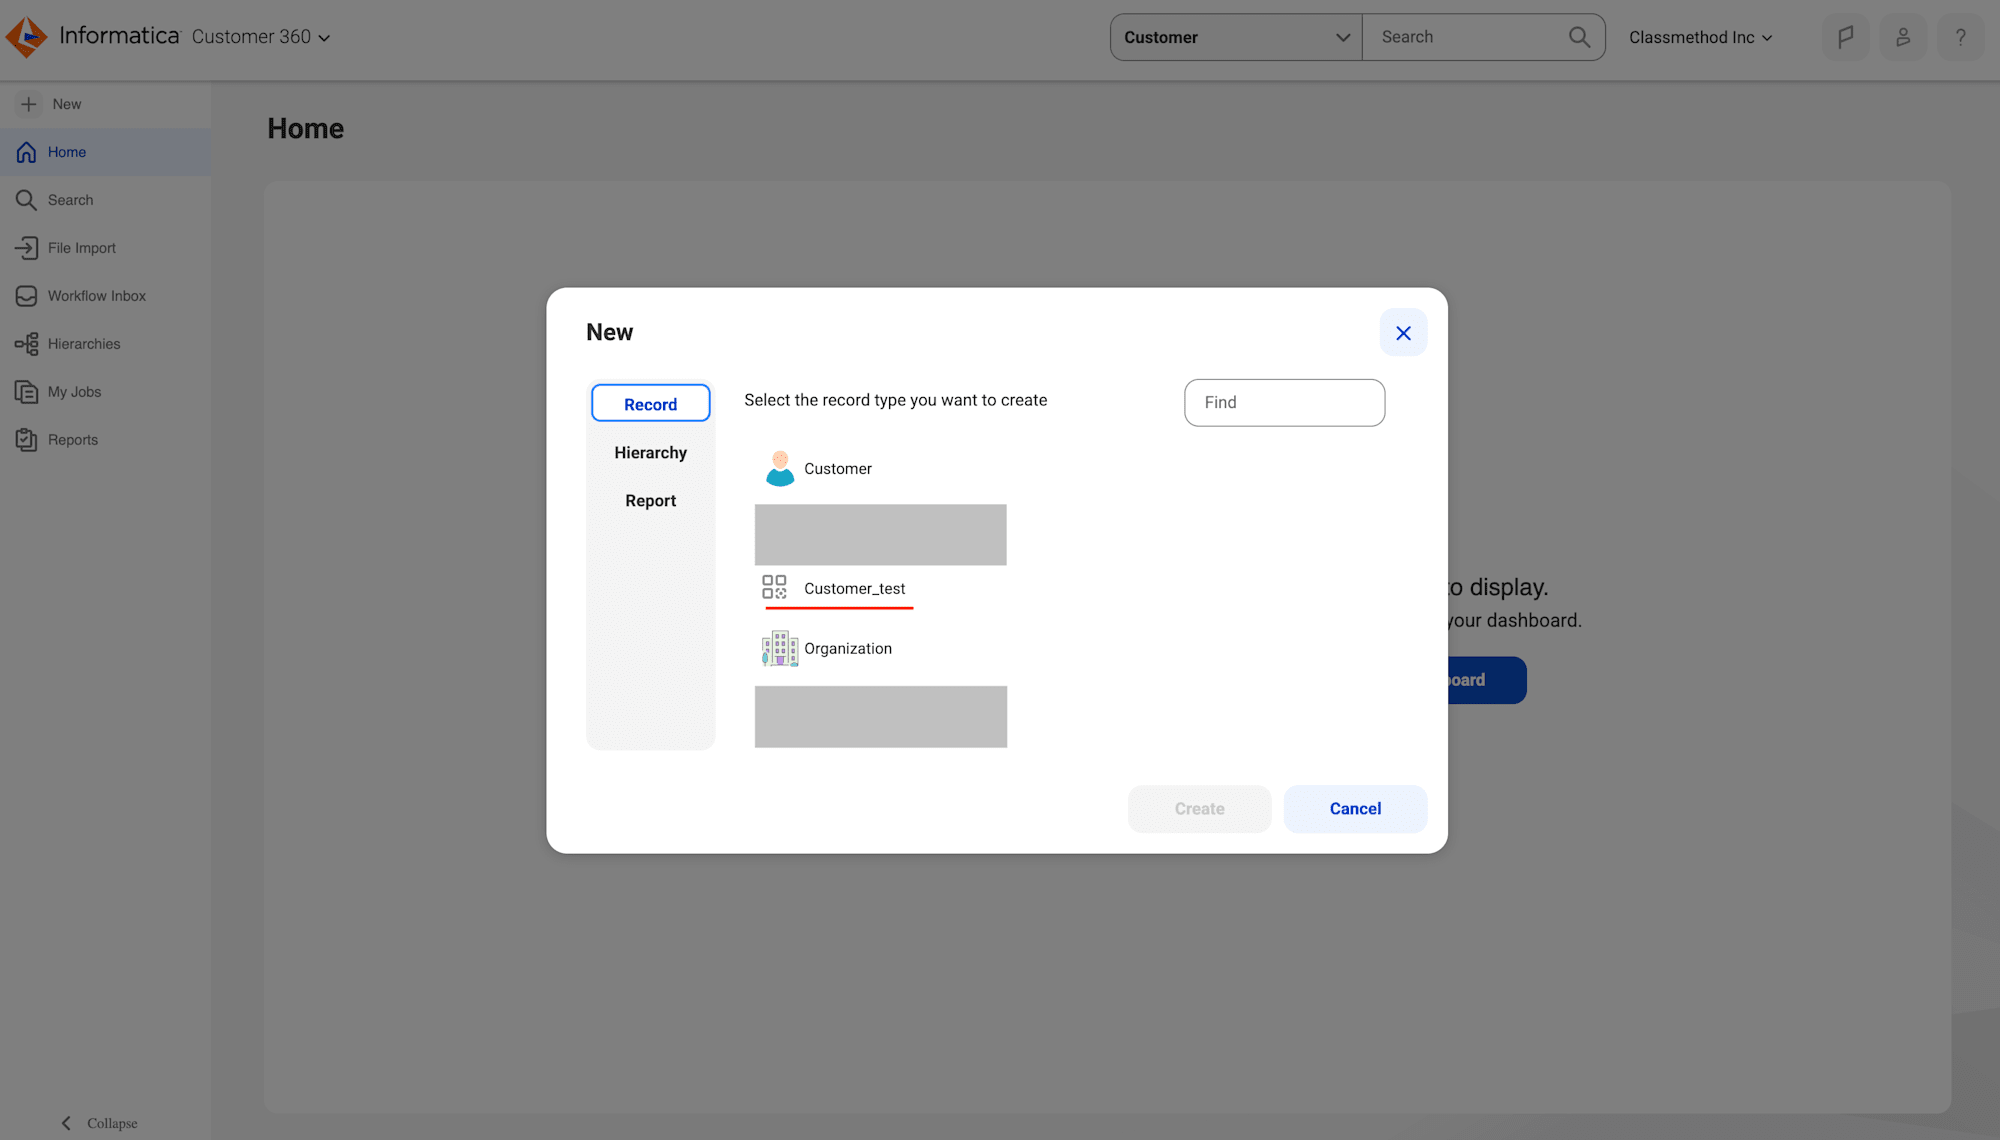Open the My Jobs sidebar menu item

74,390
